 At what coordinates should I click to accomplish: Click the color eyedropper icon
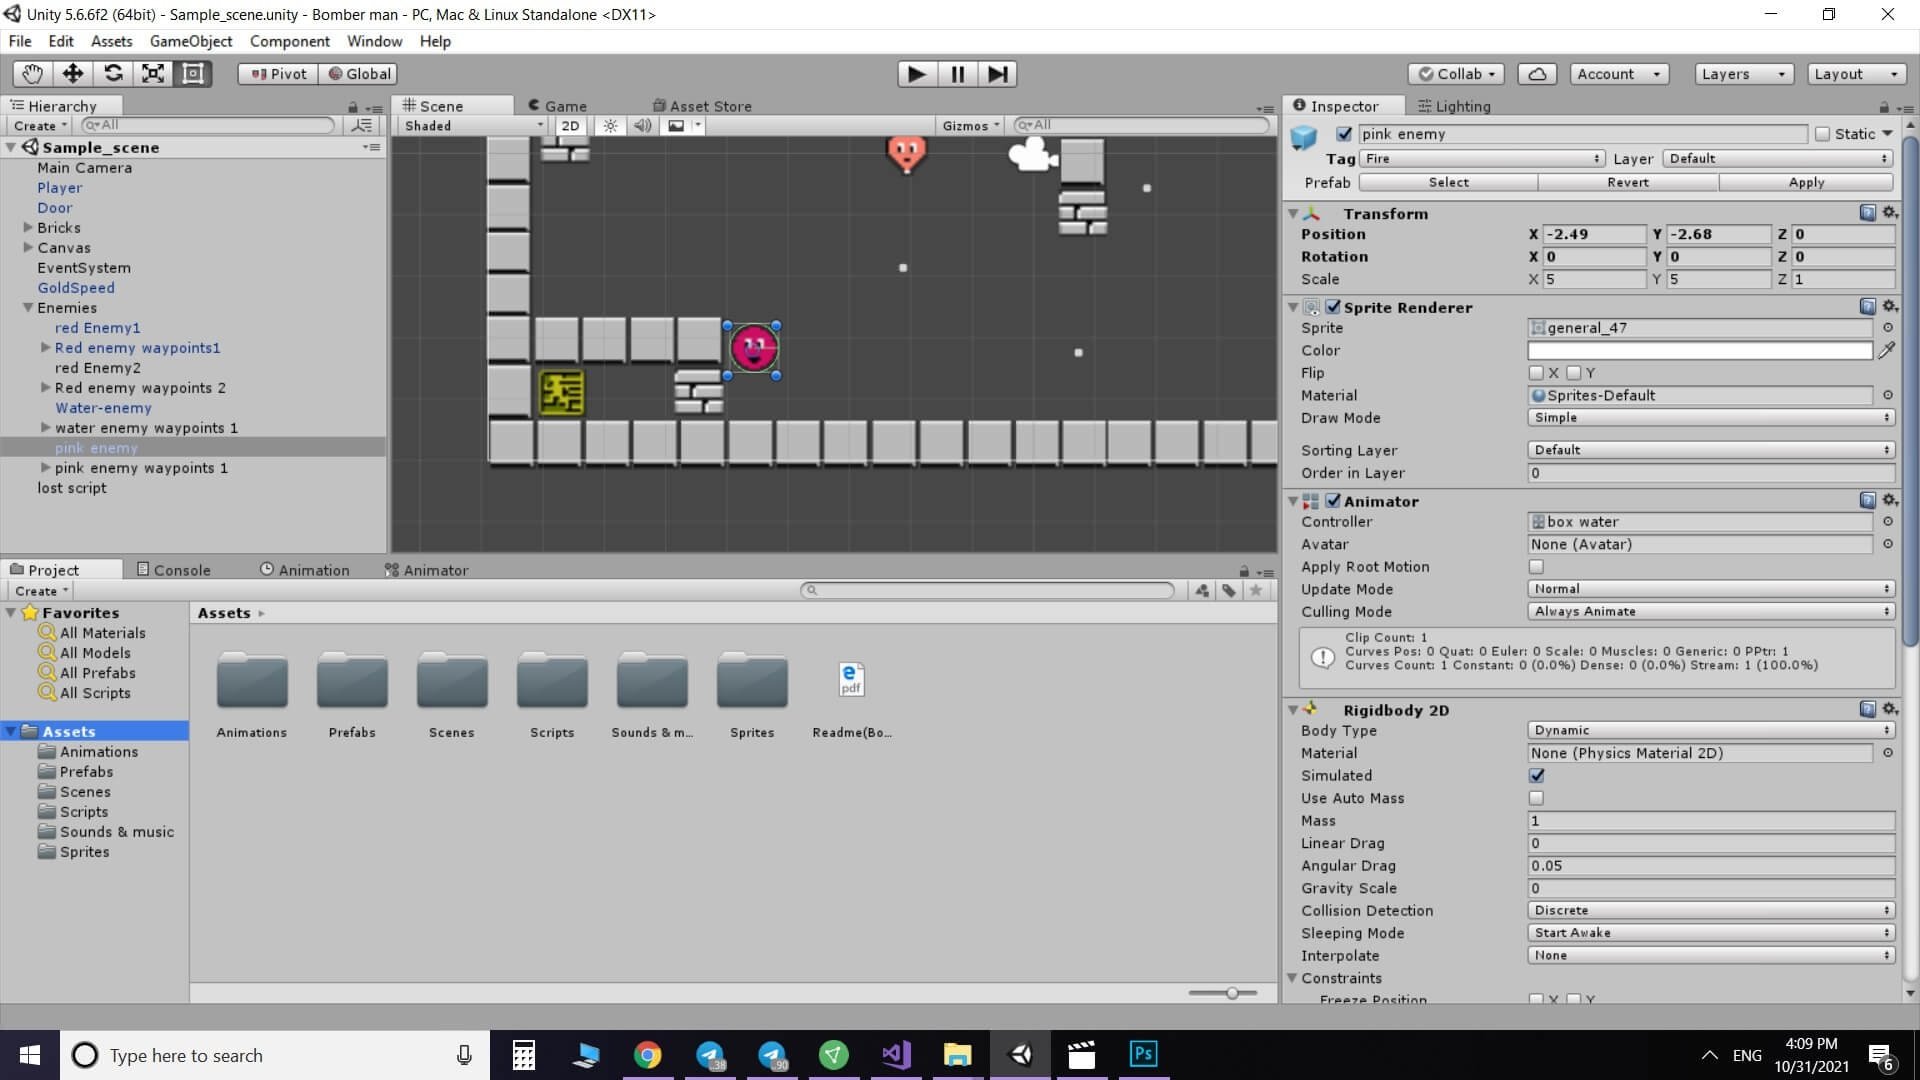[x=1886, y=351]
